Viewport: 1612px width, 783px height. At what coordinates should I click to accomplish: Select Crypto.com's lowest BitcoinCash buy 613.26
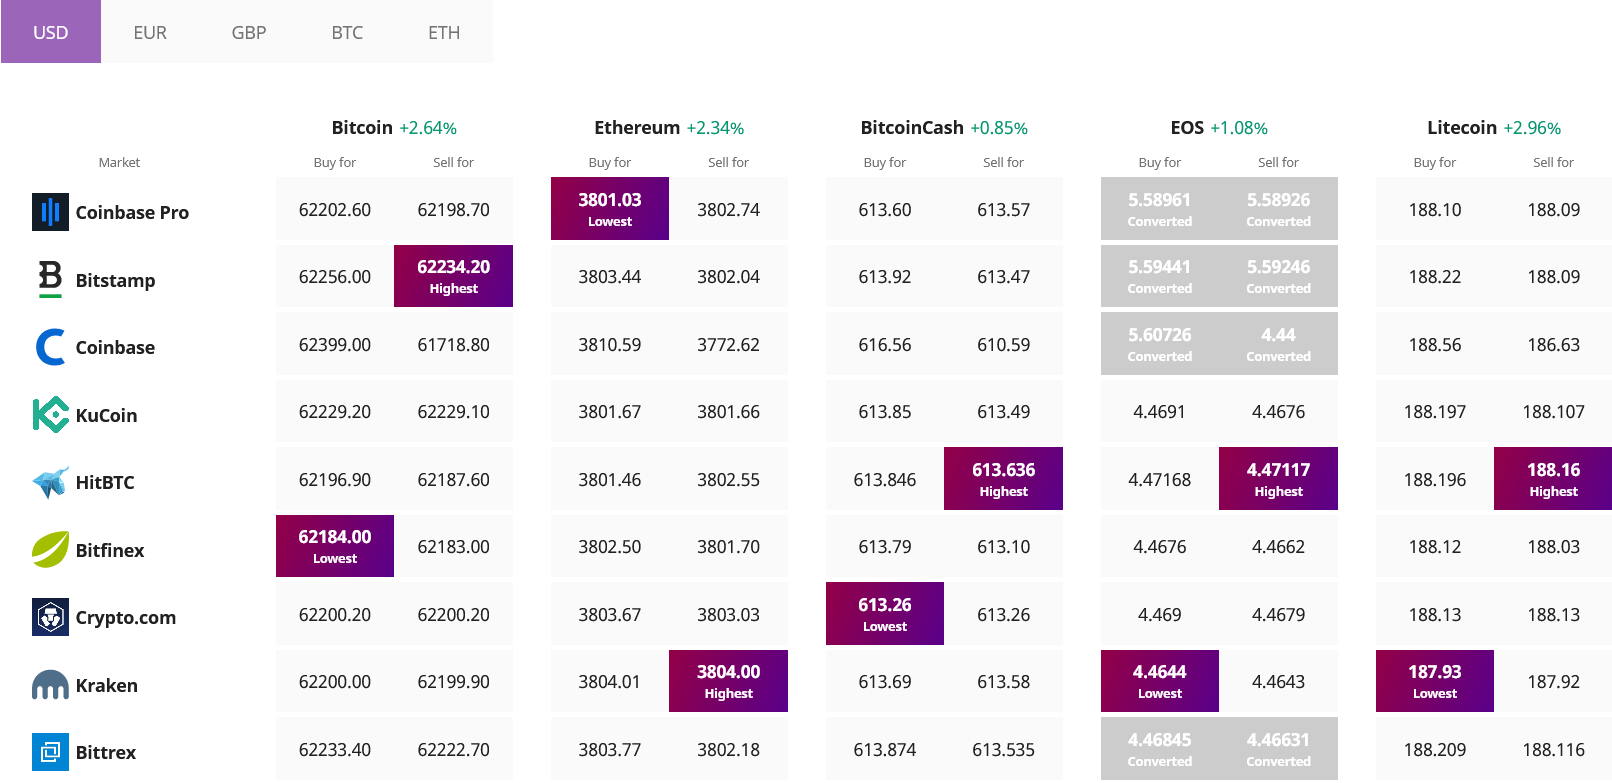coord(885,614)
